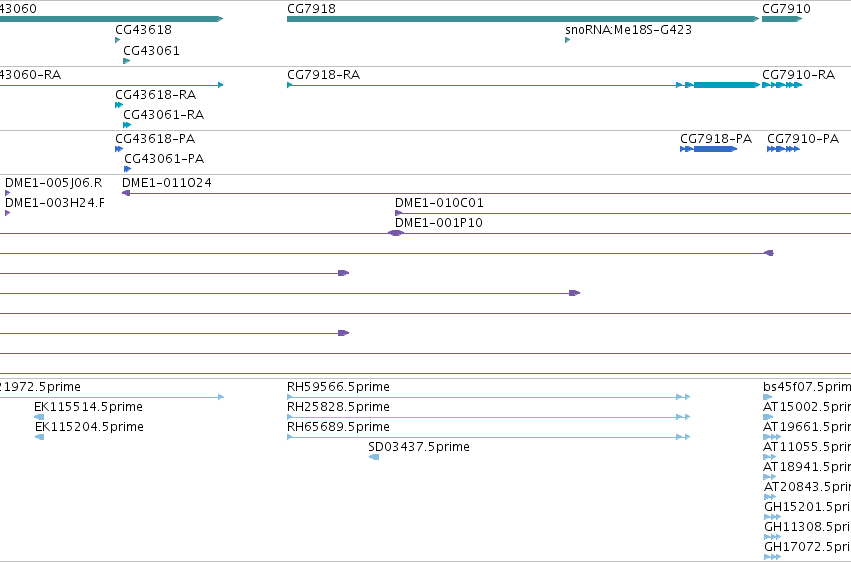Select the CG43061 gene name

coord(151,50)
